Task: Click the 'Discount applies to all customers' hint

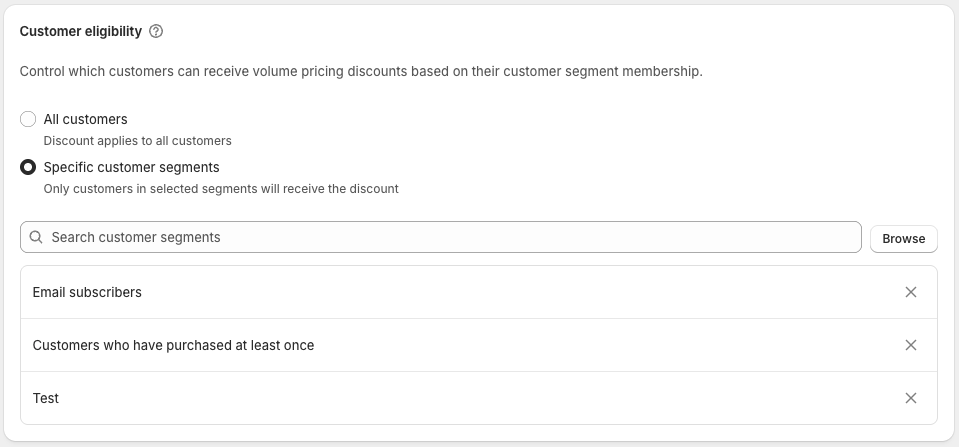Action: (137, 141)
